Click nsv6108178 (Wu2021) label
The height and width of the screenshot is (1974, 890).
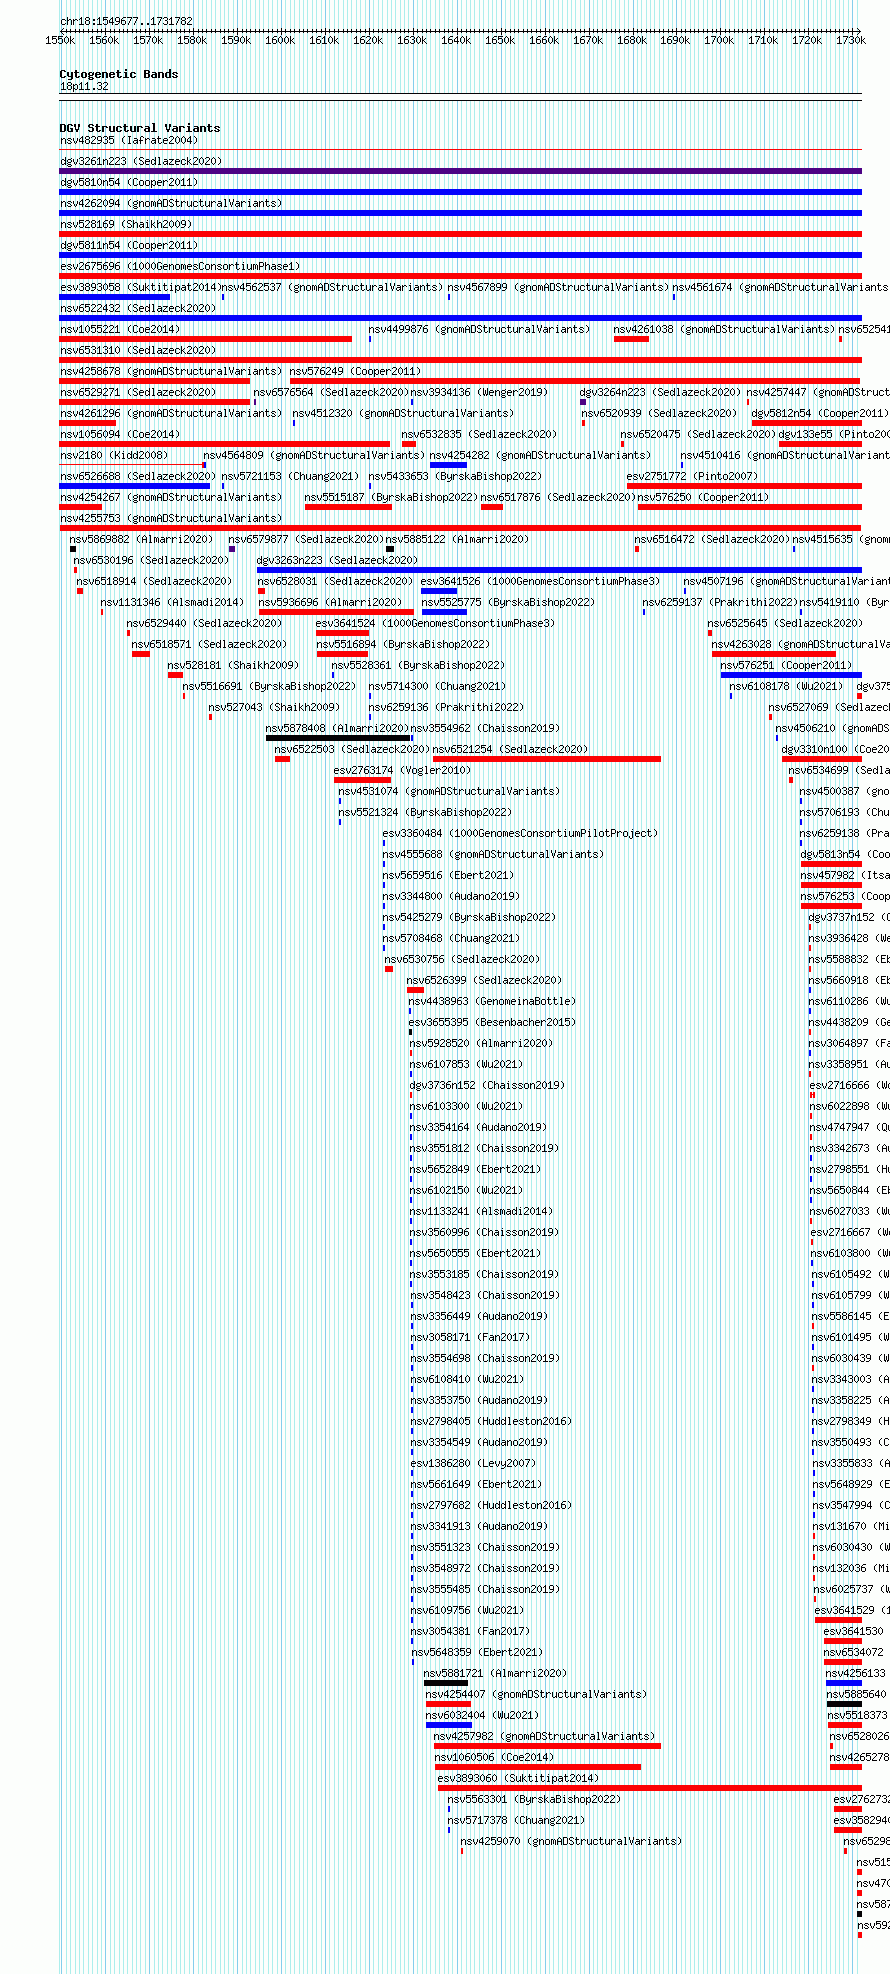tap(787, 686)
